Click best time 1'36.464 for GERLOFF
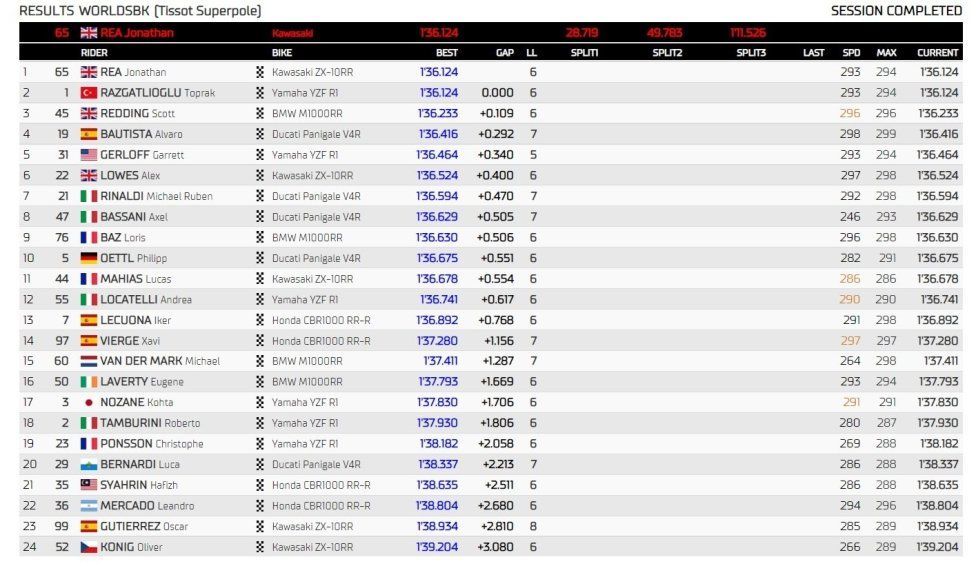 (437, 154)
